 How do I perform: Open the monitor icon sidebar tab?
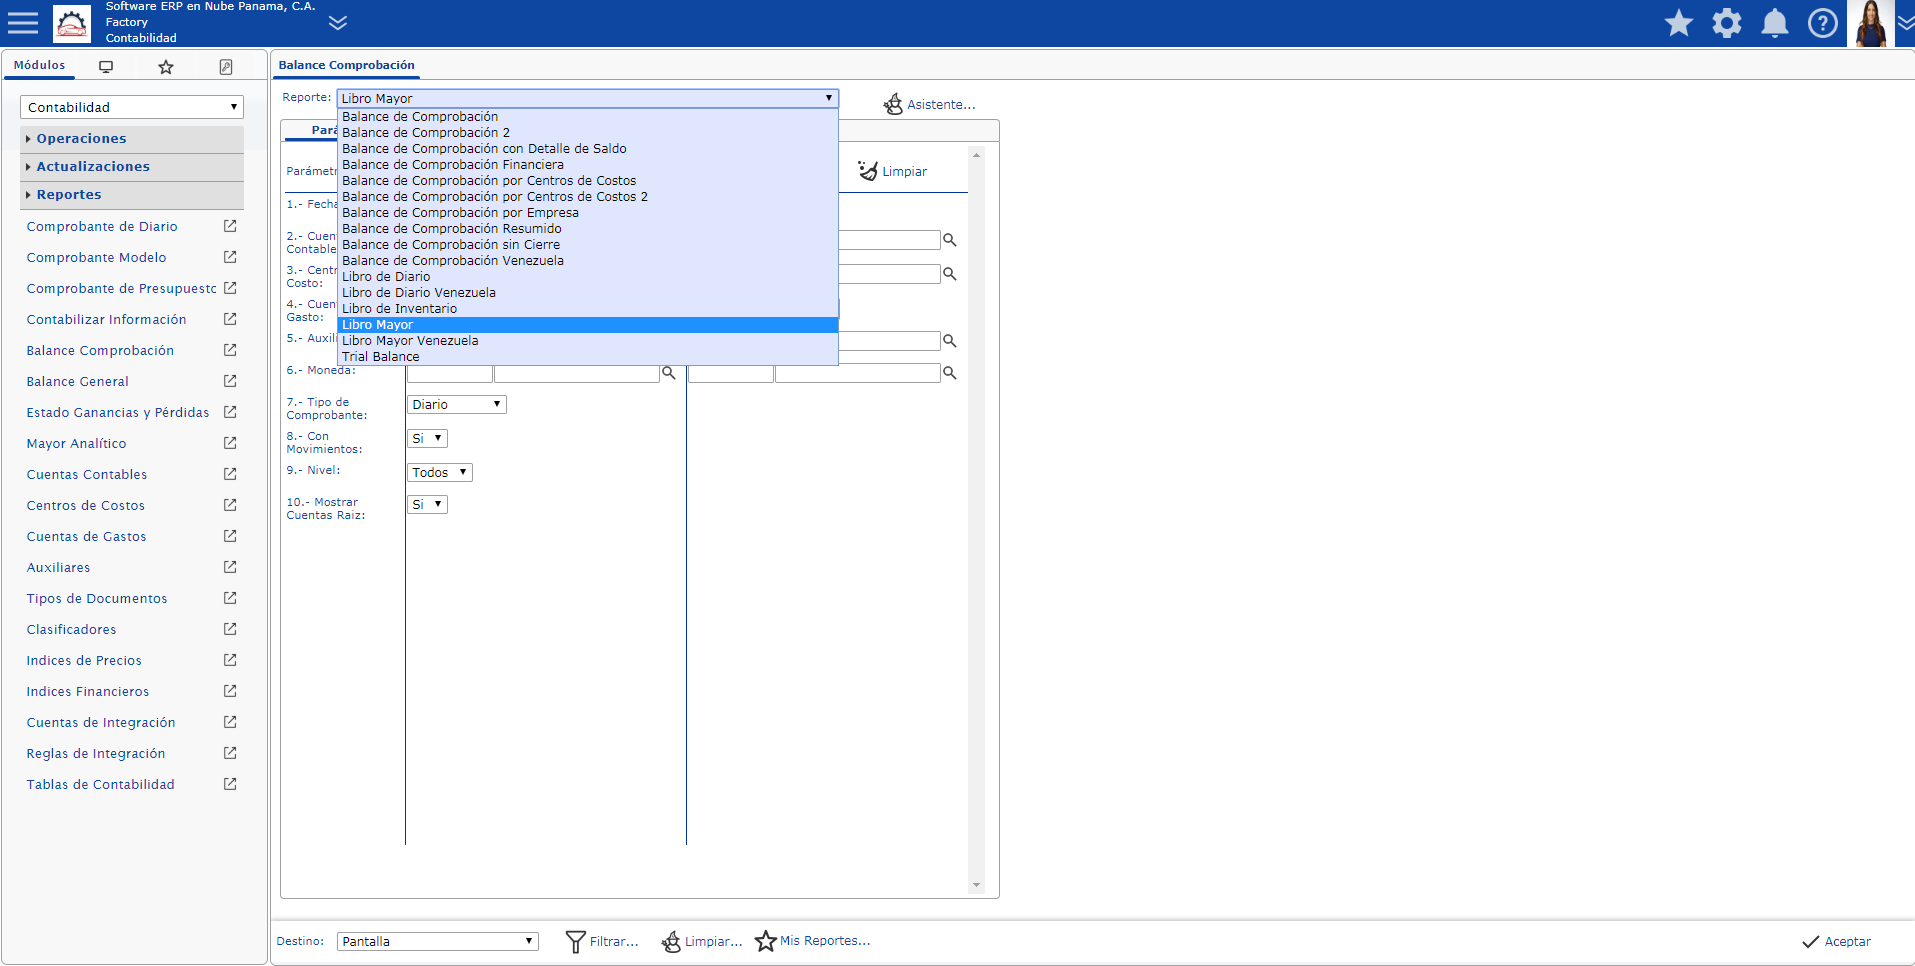coord(106,67)
